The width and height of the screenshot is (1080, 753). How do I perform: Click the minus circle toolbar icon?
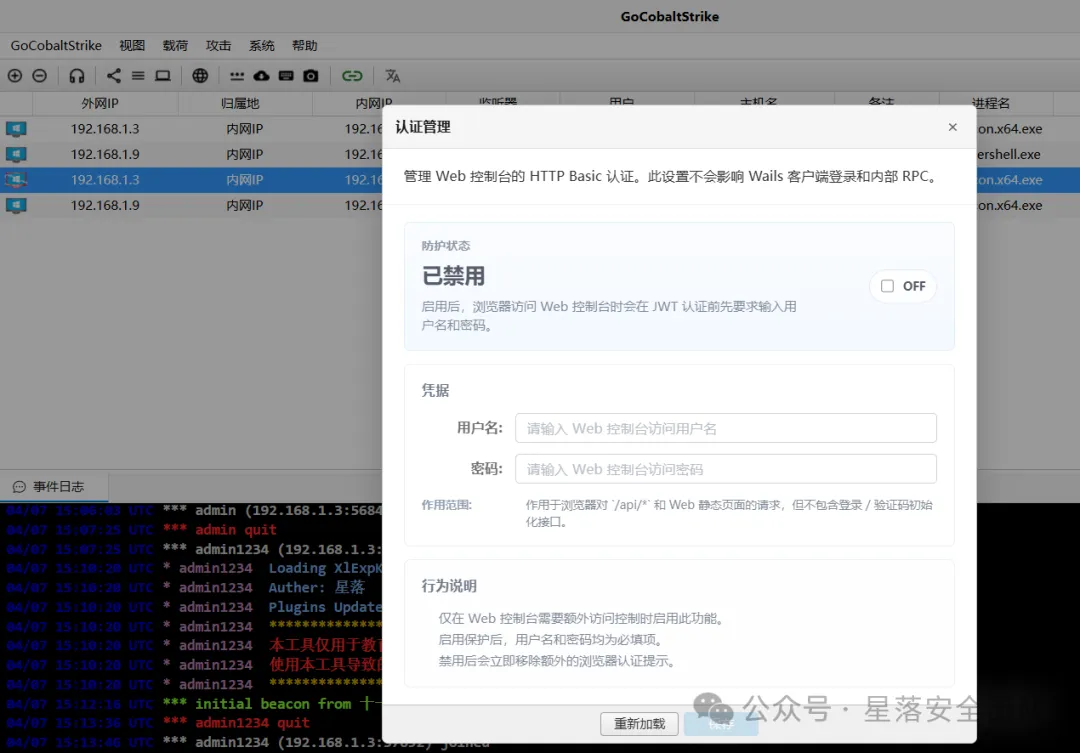pos(40,76)
